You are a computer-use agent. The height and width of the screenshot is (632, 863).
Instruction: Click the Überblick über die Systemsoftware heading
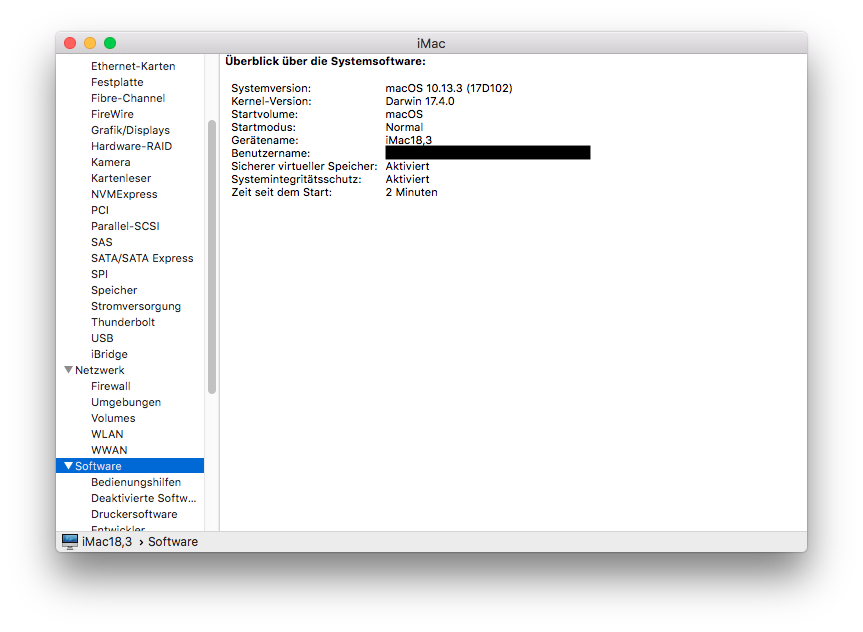click(325, 61)
